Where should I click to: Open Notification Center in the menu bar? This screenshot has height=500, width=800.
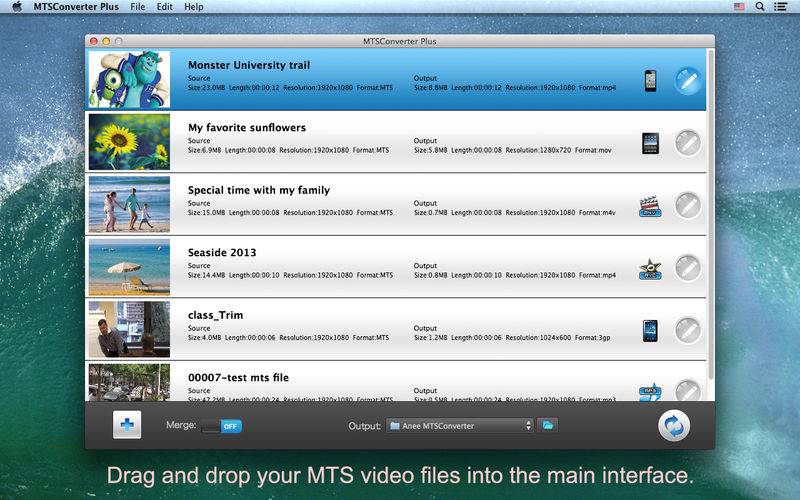click(x=780, y=7)
